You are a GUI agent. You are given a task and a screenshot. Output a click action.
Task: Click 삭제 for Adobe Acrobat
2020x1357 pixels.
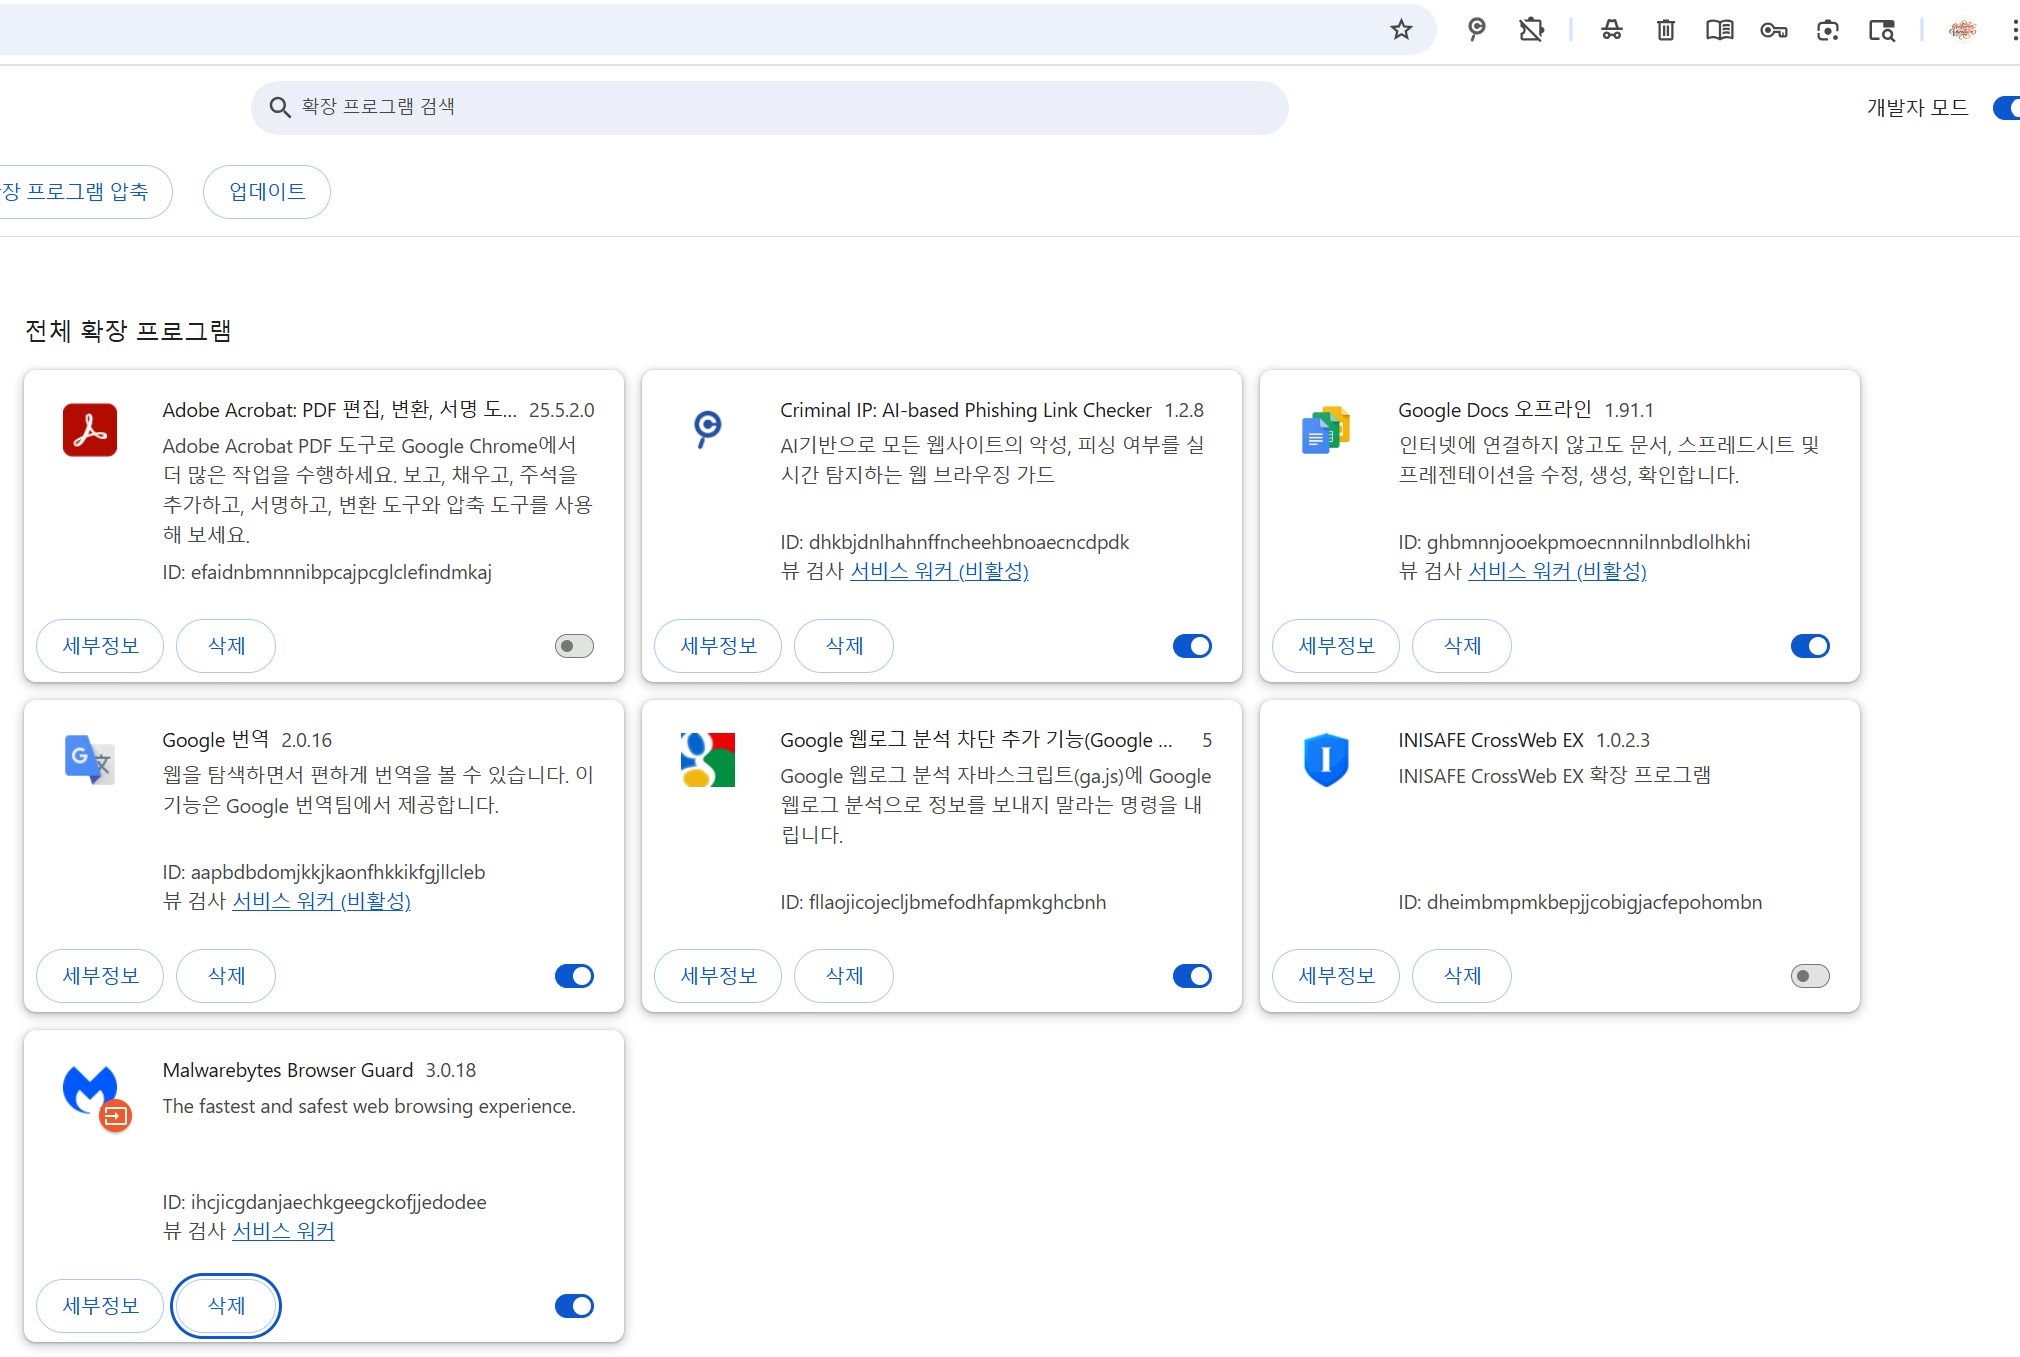tap(226, 646)
